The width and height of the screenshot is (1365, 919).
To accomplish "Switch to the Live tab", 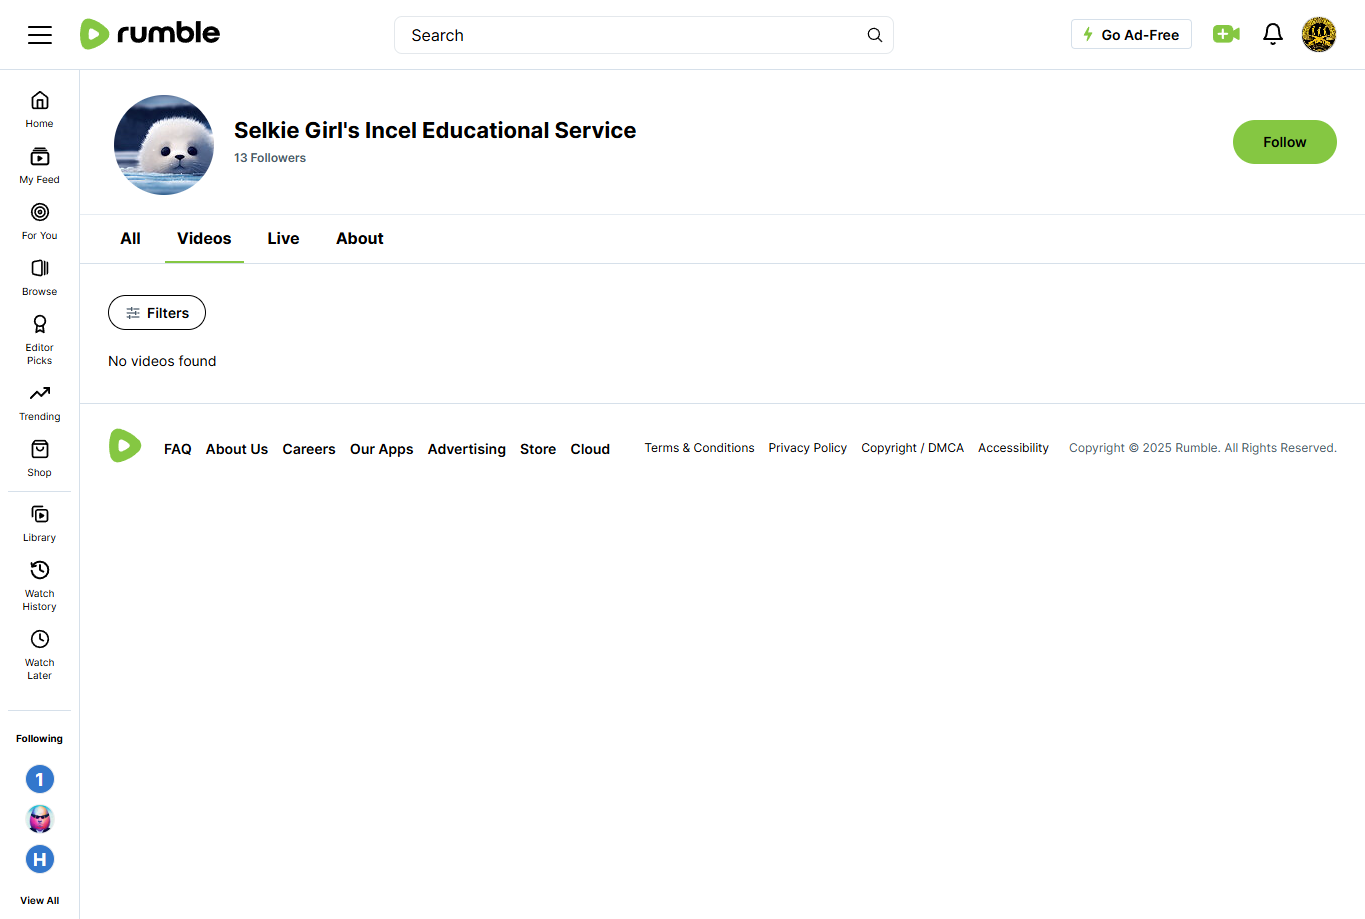I will pos(283,239).
